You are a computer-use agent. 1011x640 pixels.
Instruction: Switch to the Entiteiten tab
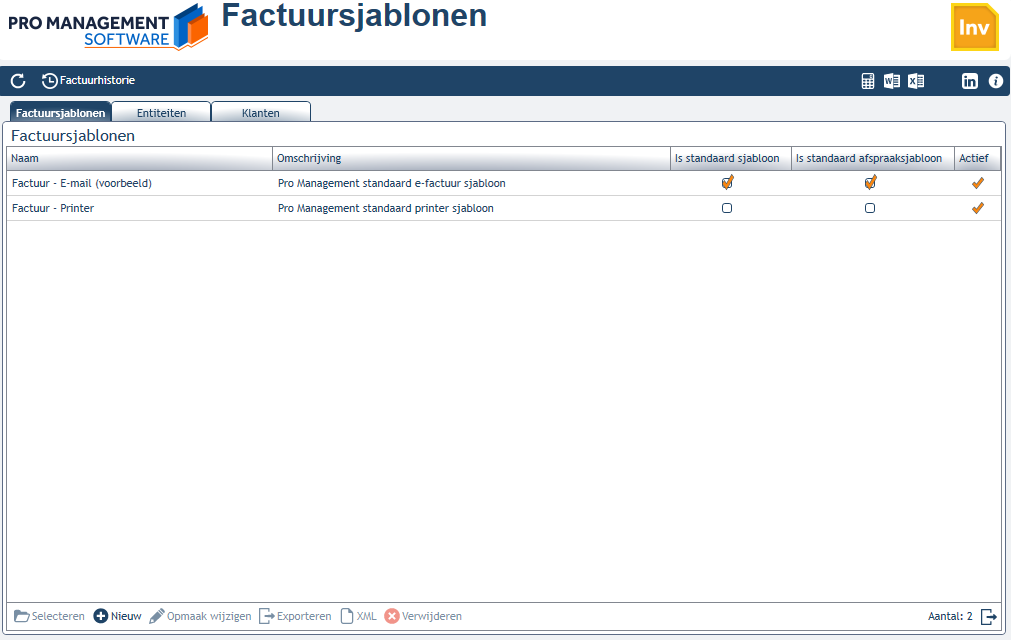[x=161, y=112]
